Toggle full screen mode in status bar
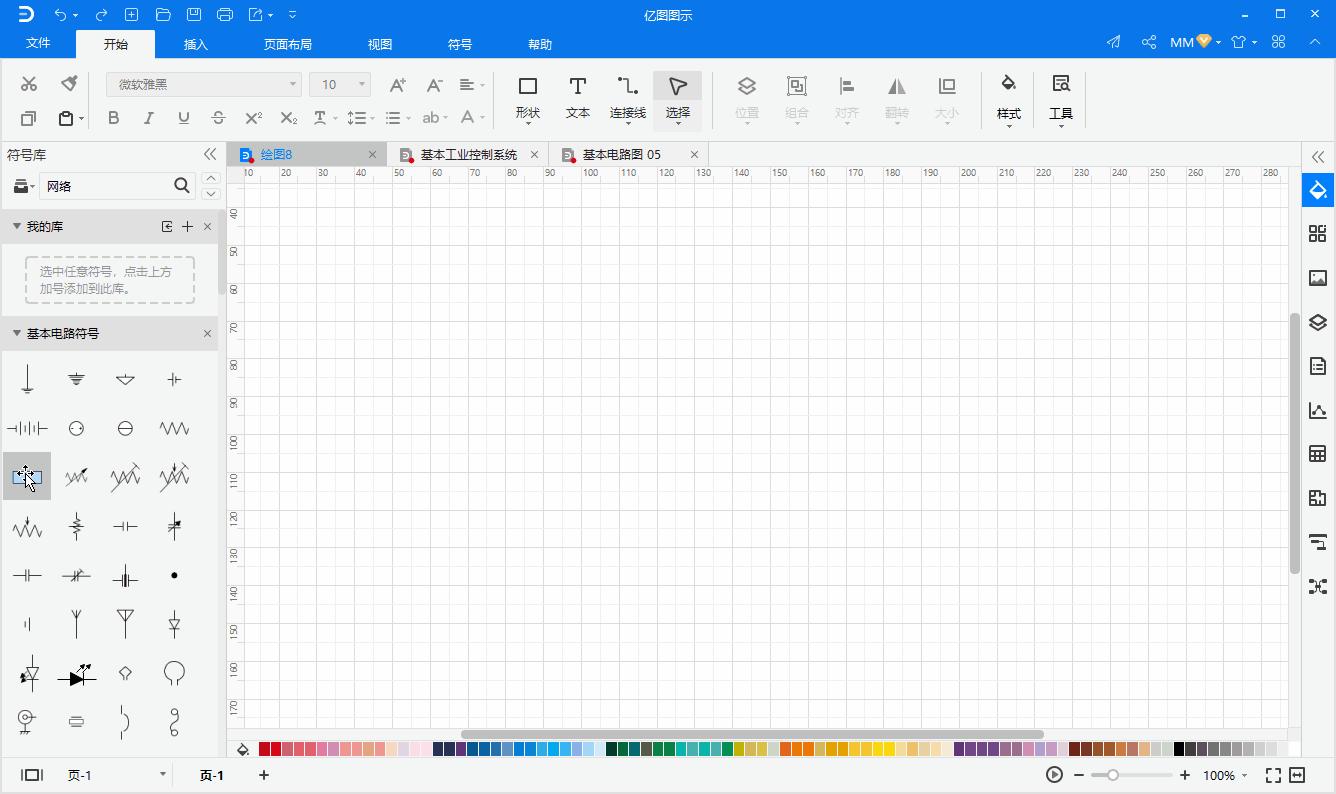The width and height of the screenshot is (1336, 794). click(1273, 775)
